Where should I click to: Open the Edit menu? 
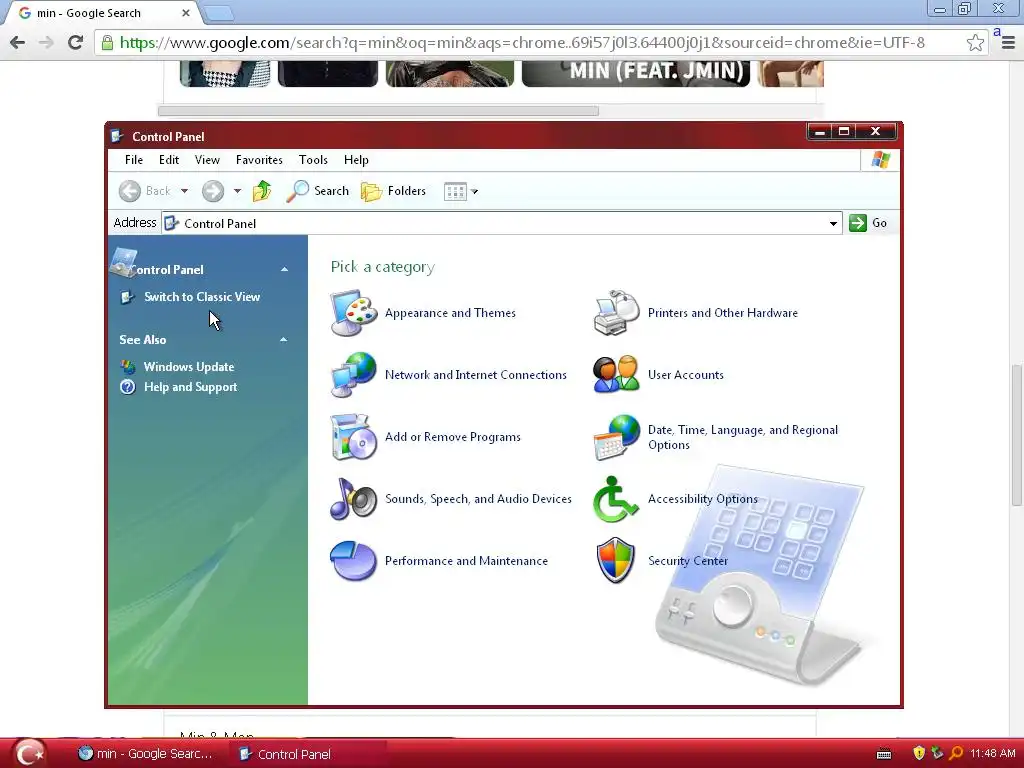(x=168, y=160)
